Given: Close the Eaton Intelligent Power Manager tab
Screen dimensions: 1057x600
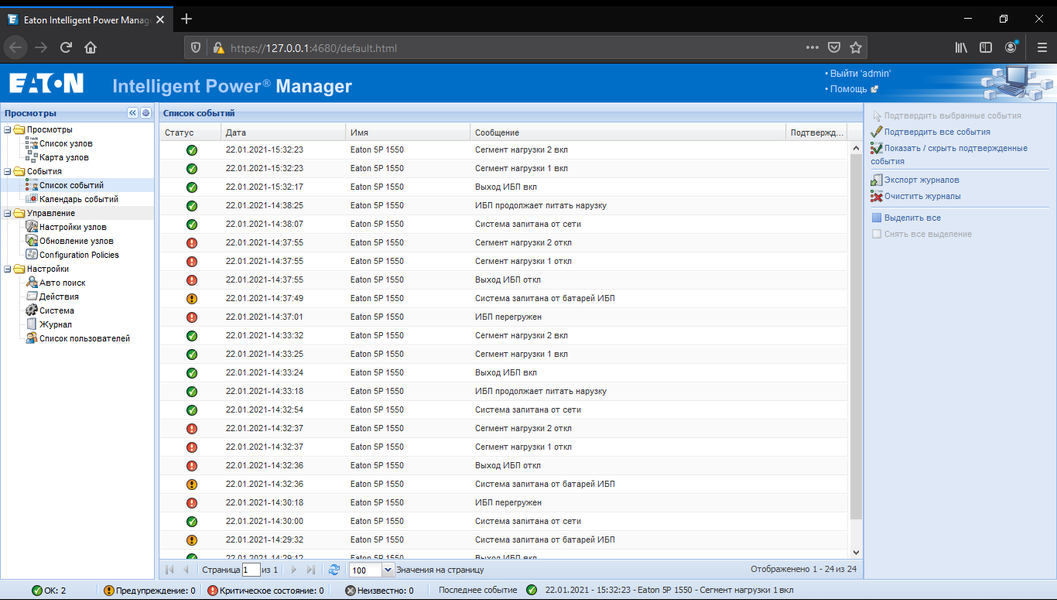Looking at the screenshot, I should point(160,20).
